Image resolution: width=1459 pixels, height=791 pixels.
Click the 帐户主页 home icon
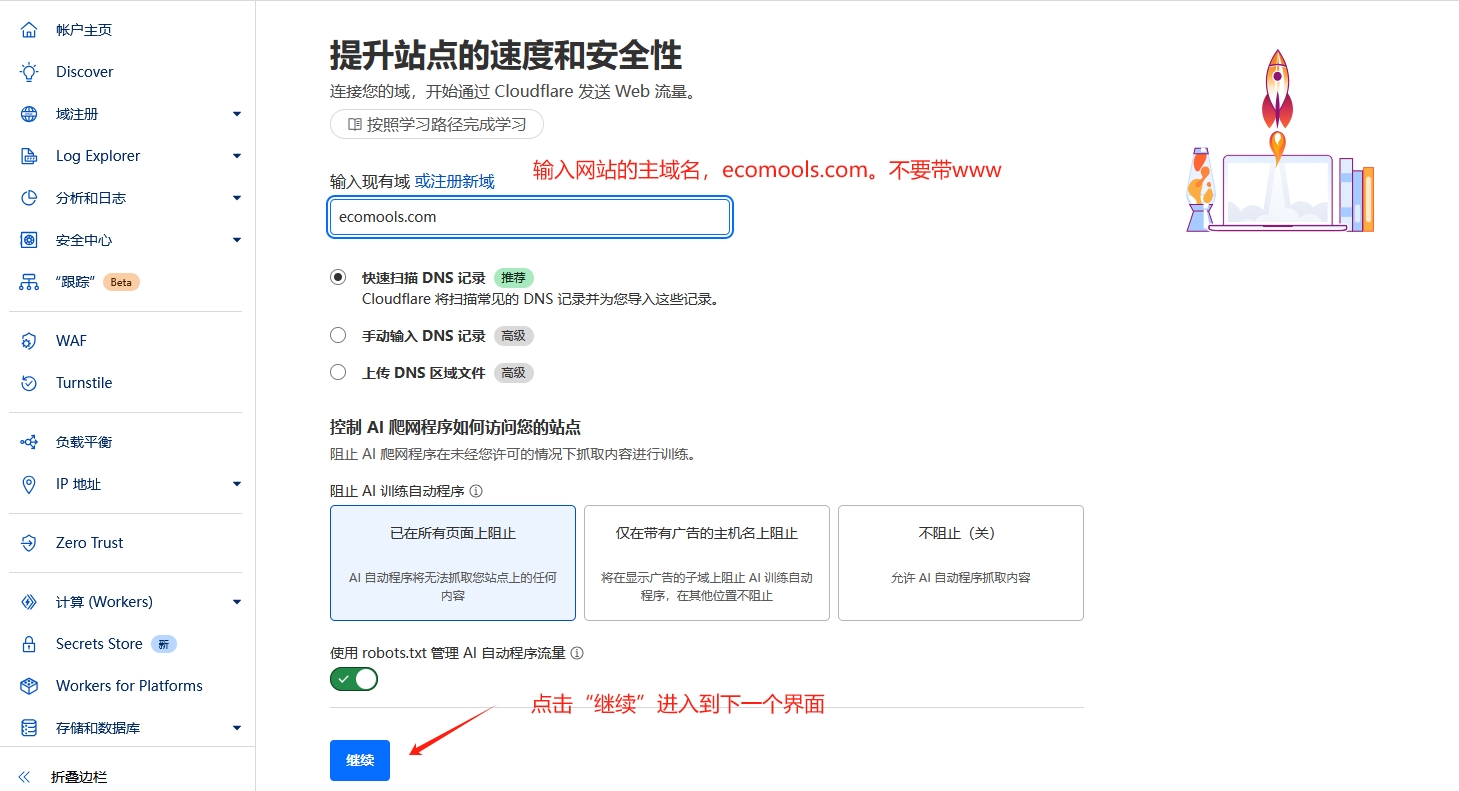29,30
